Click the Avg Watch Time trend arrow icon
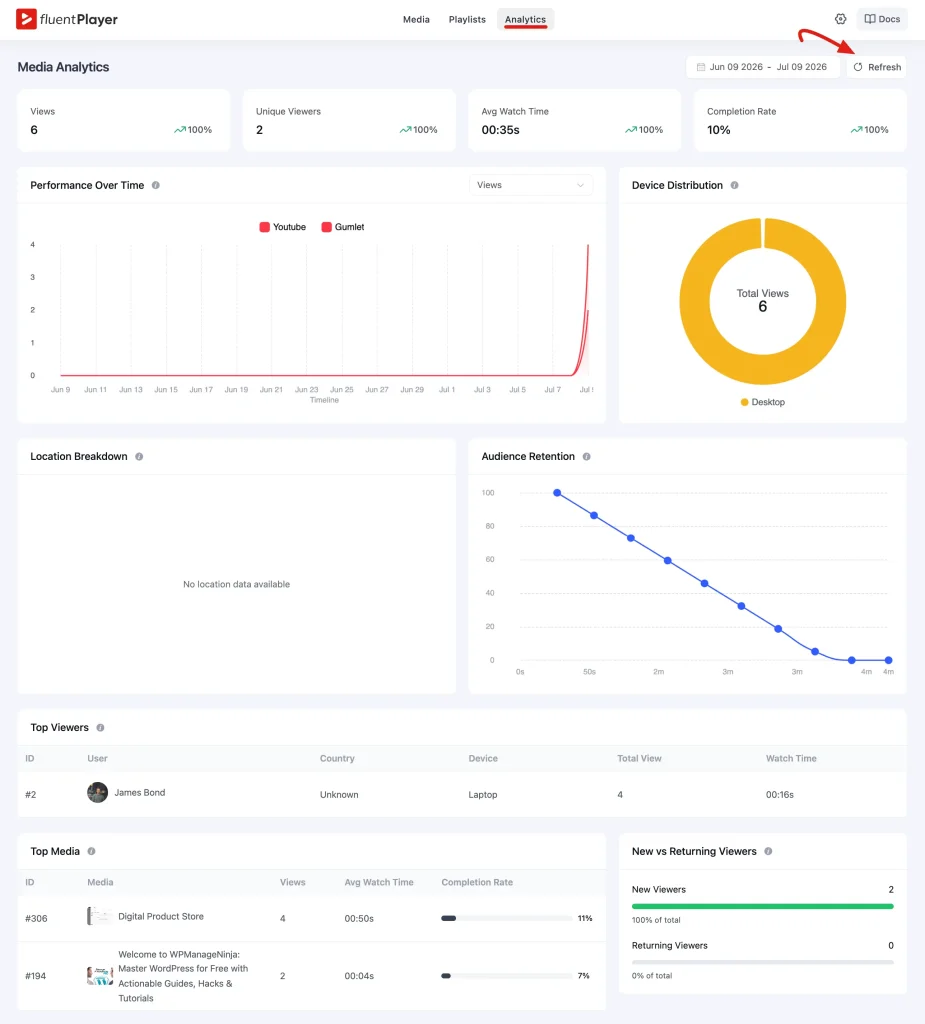 pyautogui.click(x=630, y=130)
